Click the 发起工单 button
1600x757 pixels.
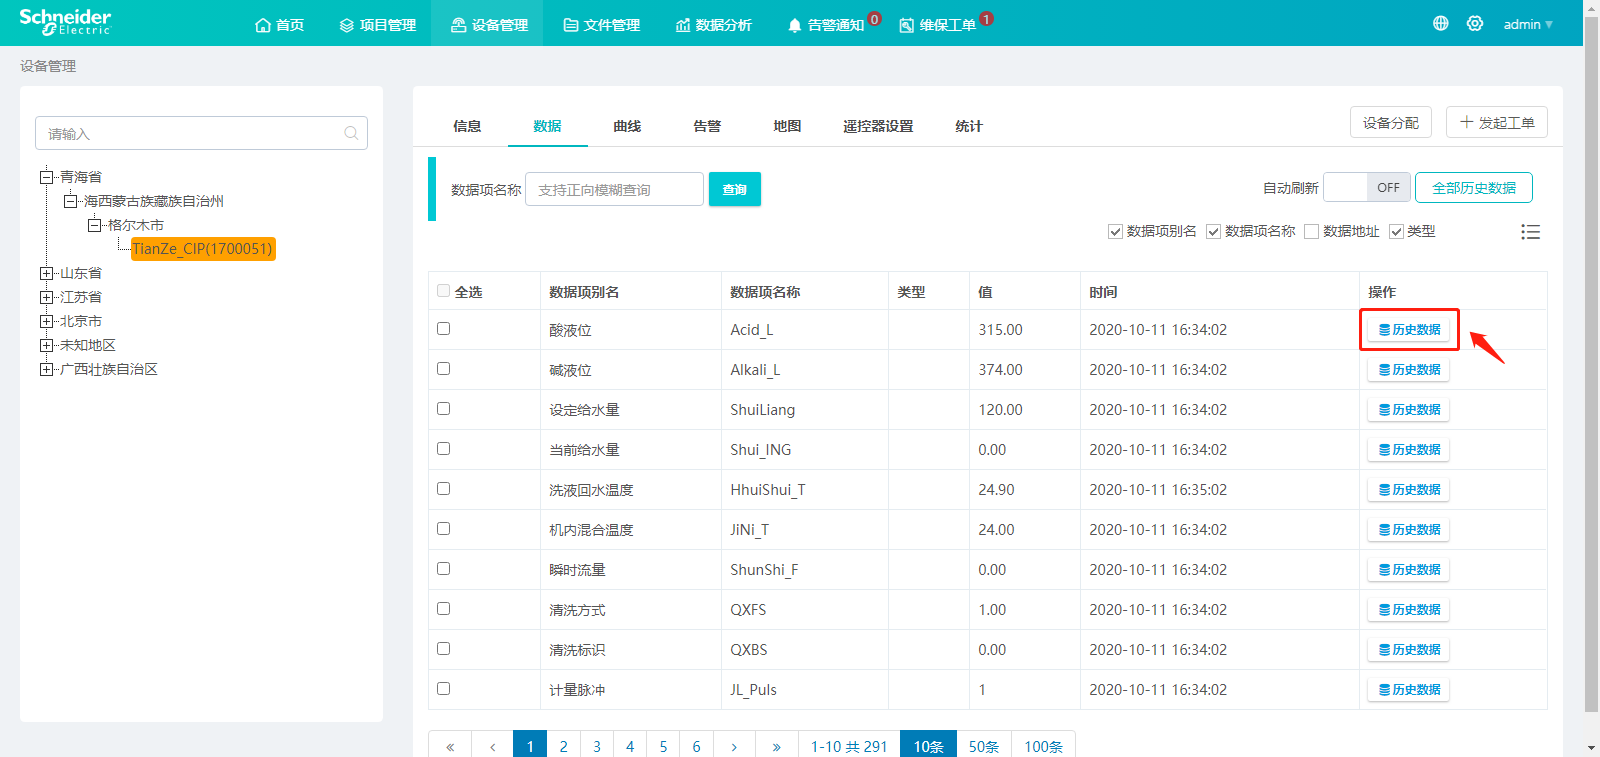point(1497,122)
